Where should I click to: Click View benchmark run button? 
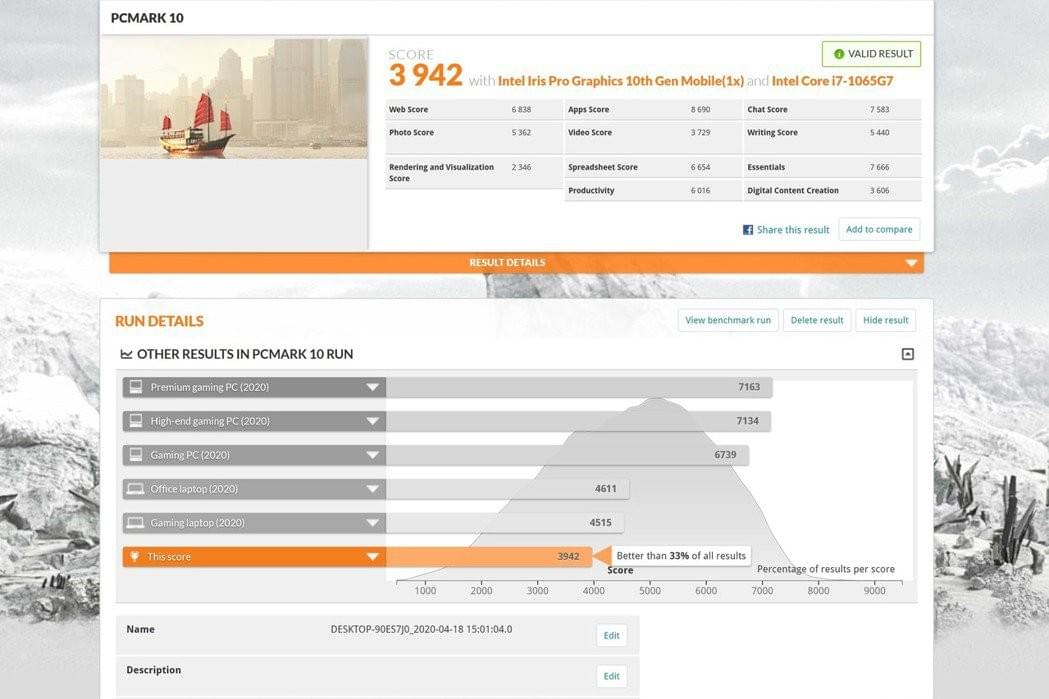pyautogui.click(x=728, y=320)
